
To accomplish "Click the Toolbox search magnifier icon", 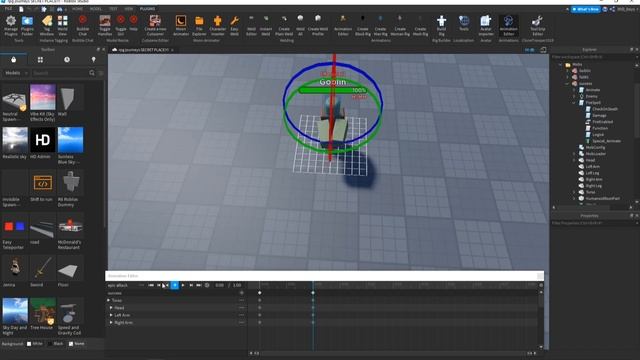I will point(92,73).
